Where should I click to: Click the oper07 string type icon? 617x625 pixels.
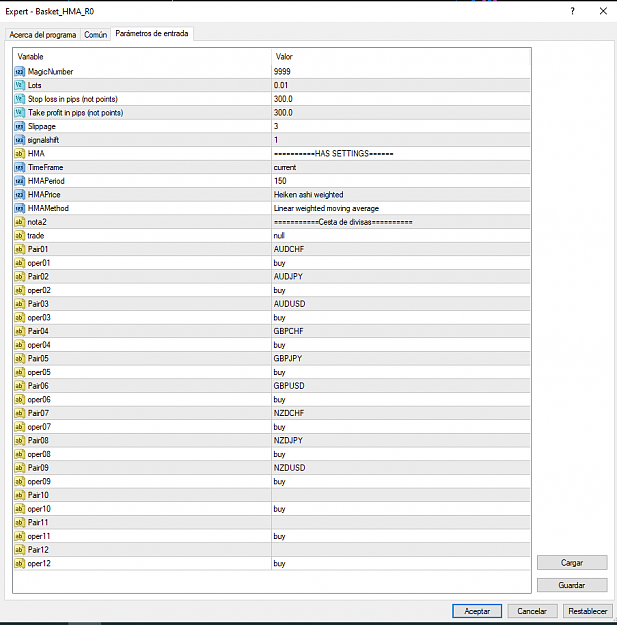pos(20,427)
